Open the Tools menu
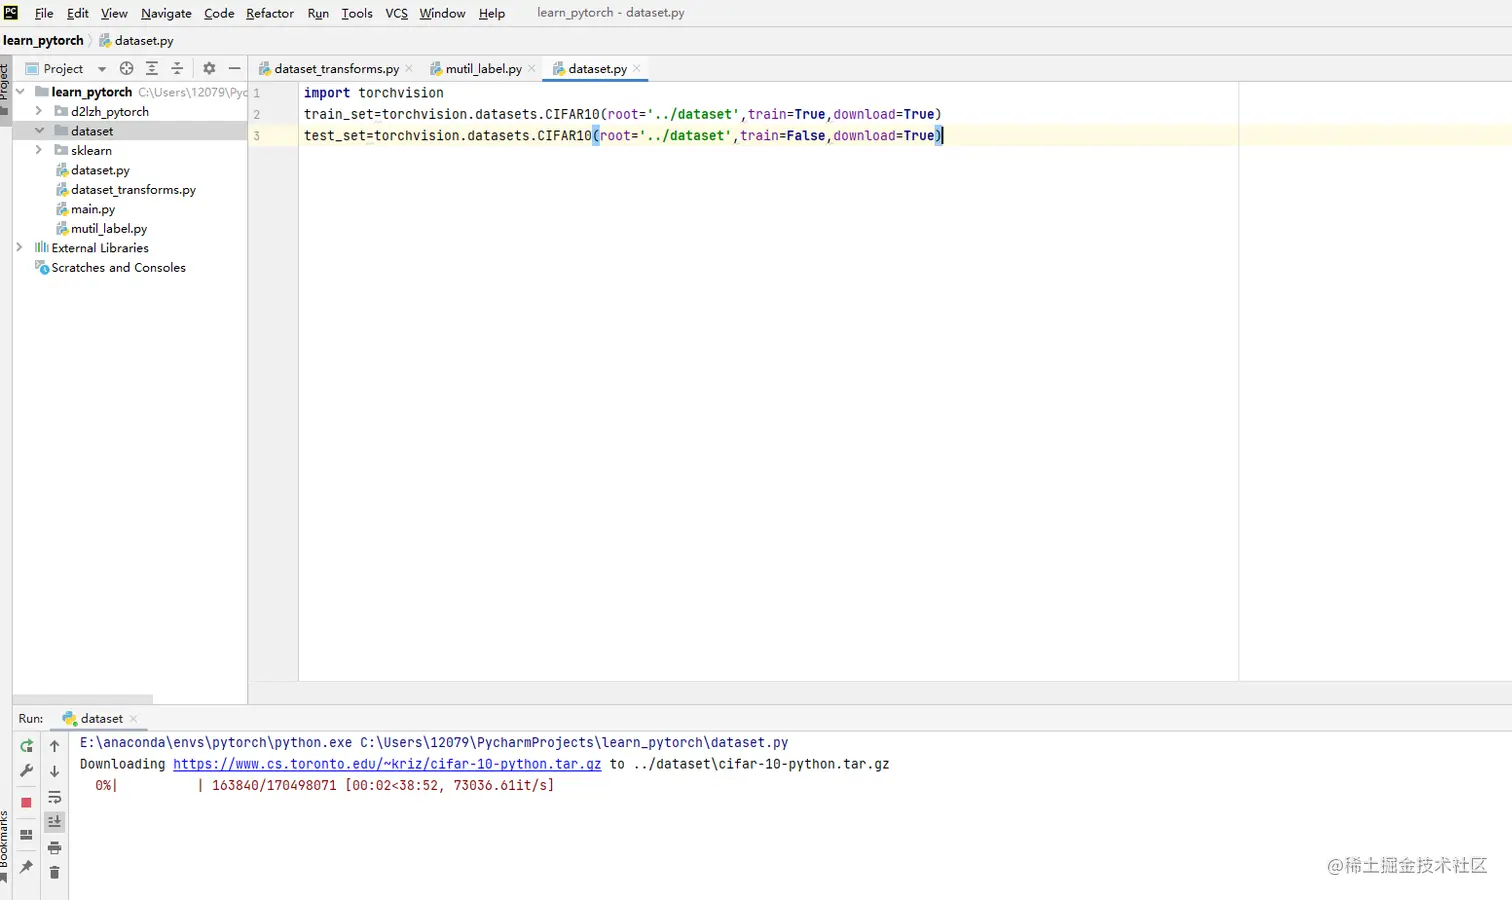 tap(357, 13)
